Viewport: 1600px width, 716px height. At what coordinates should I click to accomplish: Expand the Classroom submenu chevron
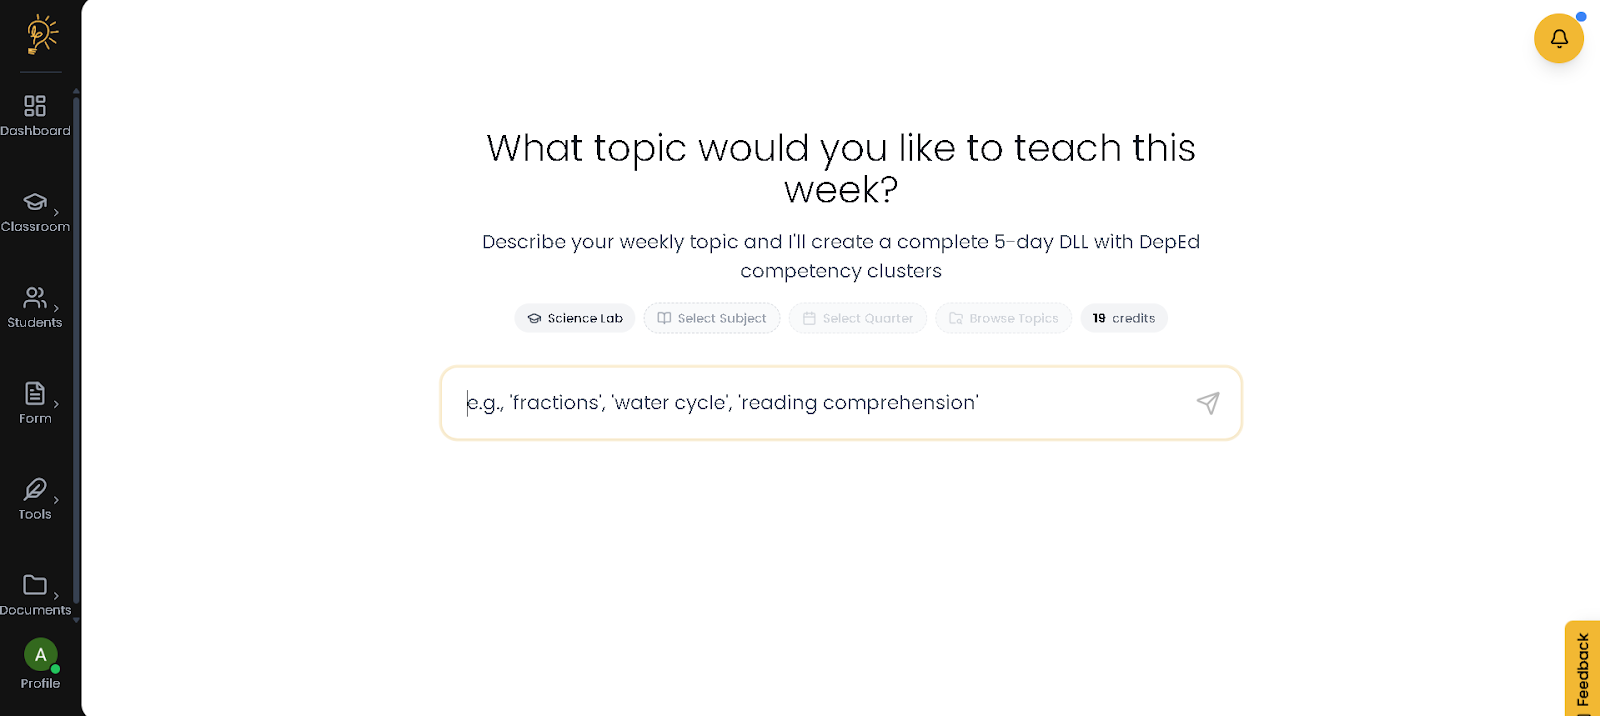point(56,213)
